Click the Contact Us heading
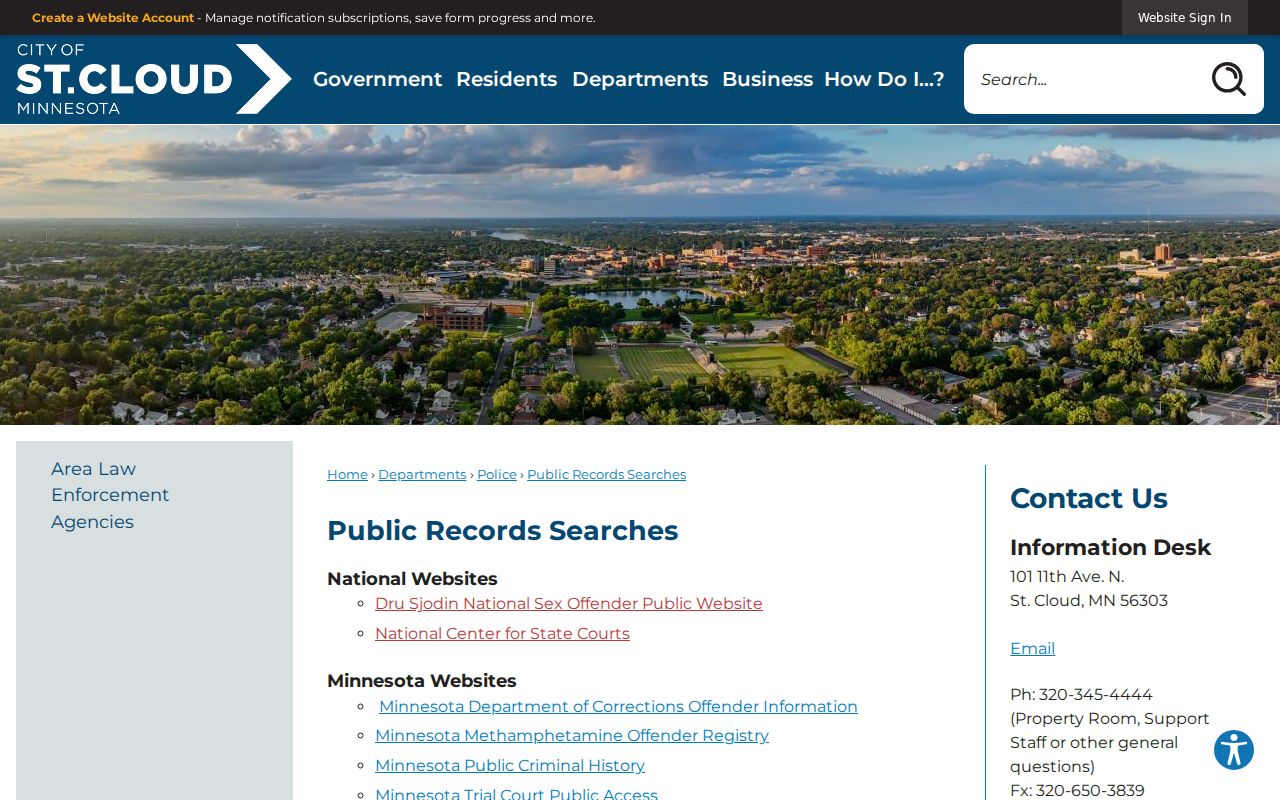The width and height of the screenshot is (1280, 800). (1089, 498)
